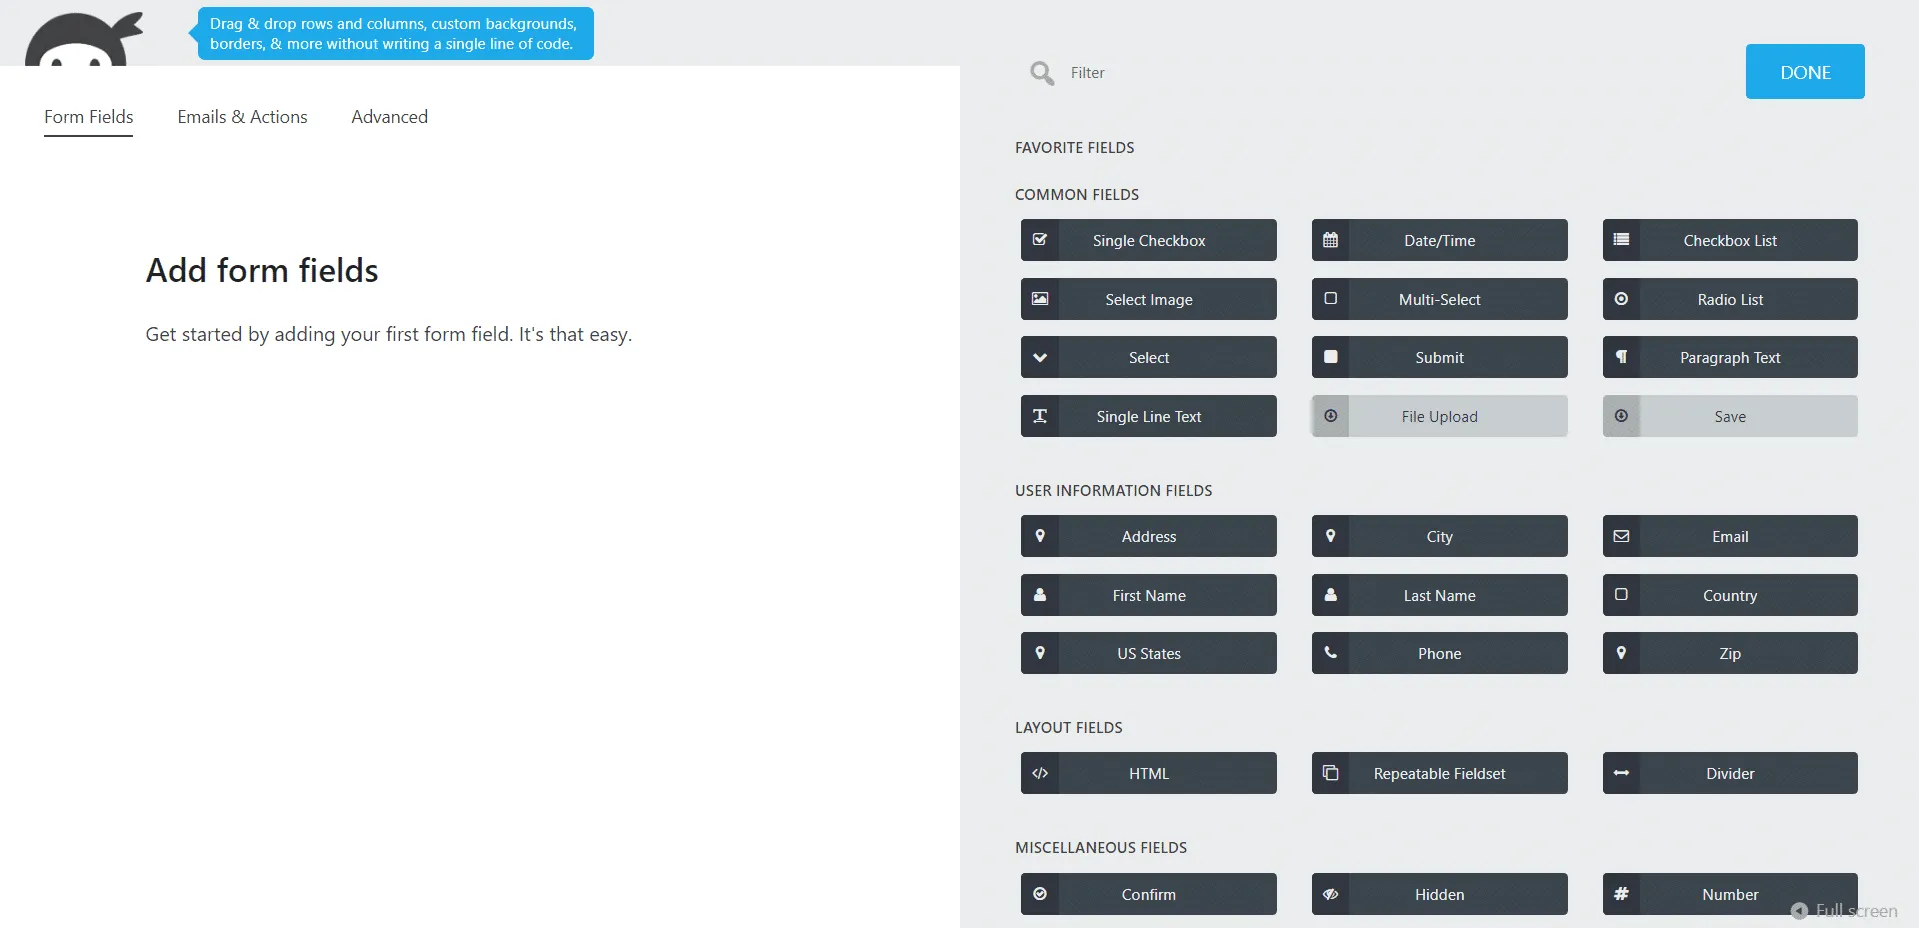This screenshot has height=928, width=1919.
Task: Click the hash icon on Number field
Action: 1621,894
